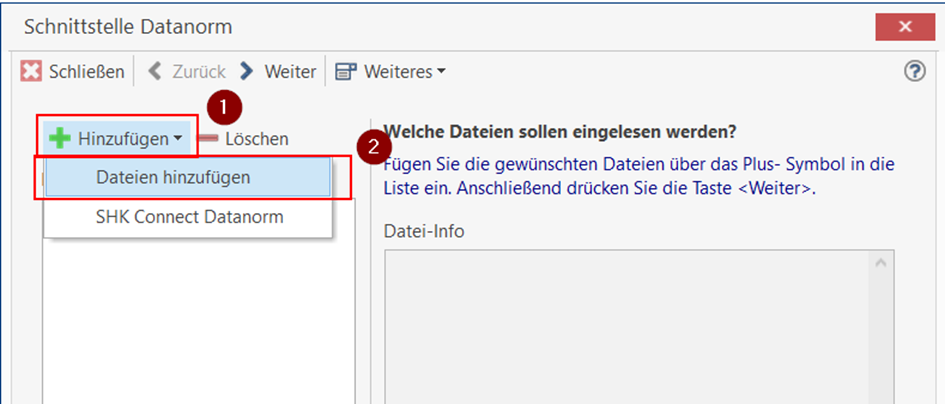Click the scroll-up arrow in Datei-Info box
The image size is (945, 404).
(x=881, y=264)
